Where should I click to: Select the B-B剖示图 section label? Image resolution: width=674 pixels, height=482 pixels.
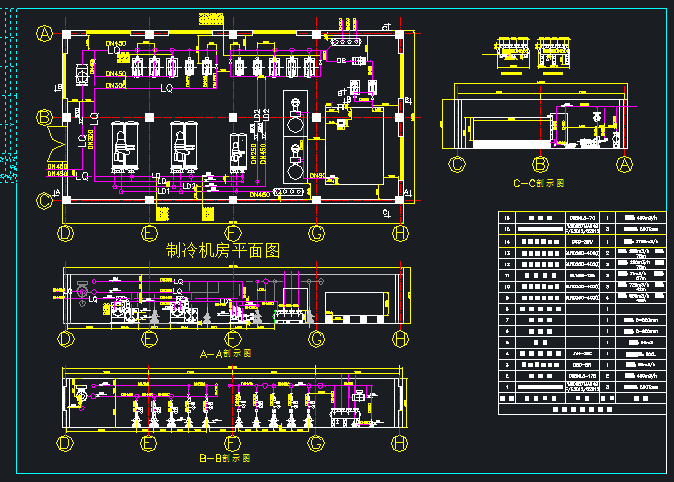(x=225, y=458)
